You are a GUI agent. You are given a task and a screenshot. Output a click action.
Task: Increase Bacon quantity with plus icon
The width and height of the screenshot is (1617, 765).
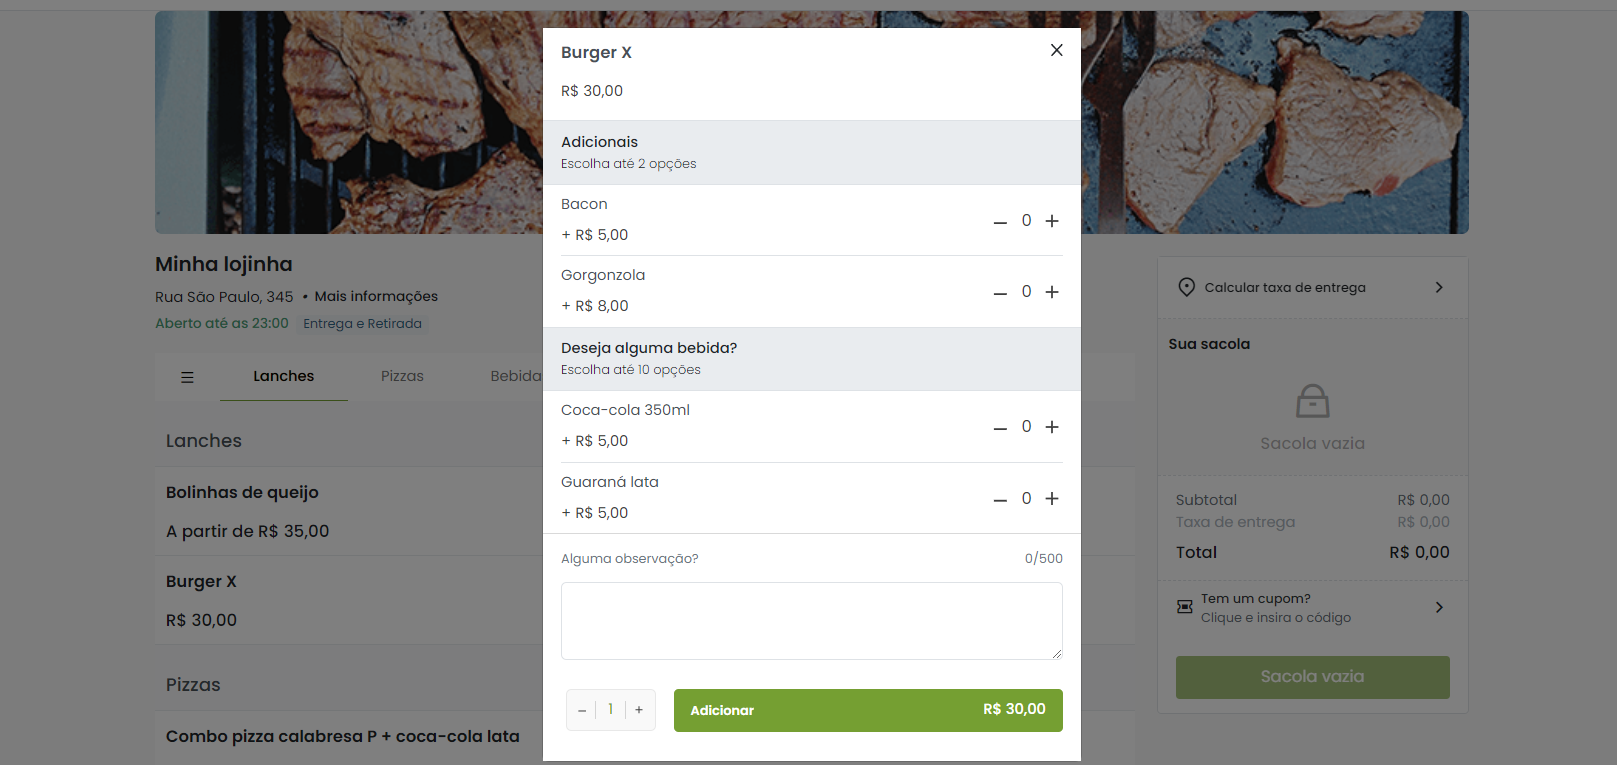(1052, 221)
